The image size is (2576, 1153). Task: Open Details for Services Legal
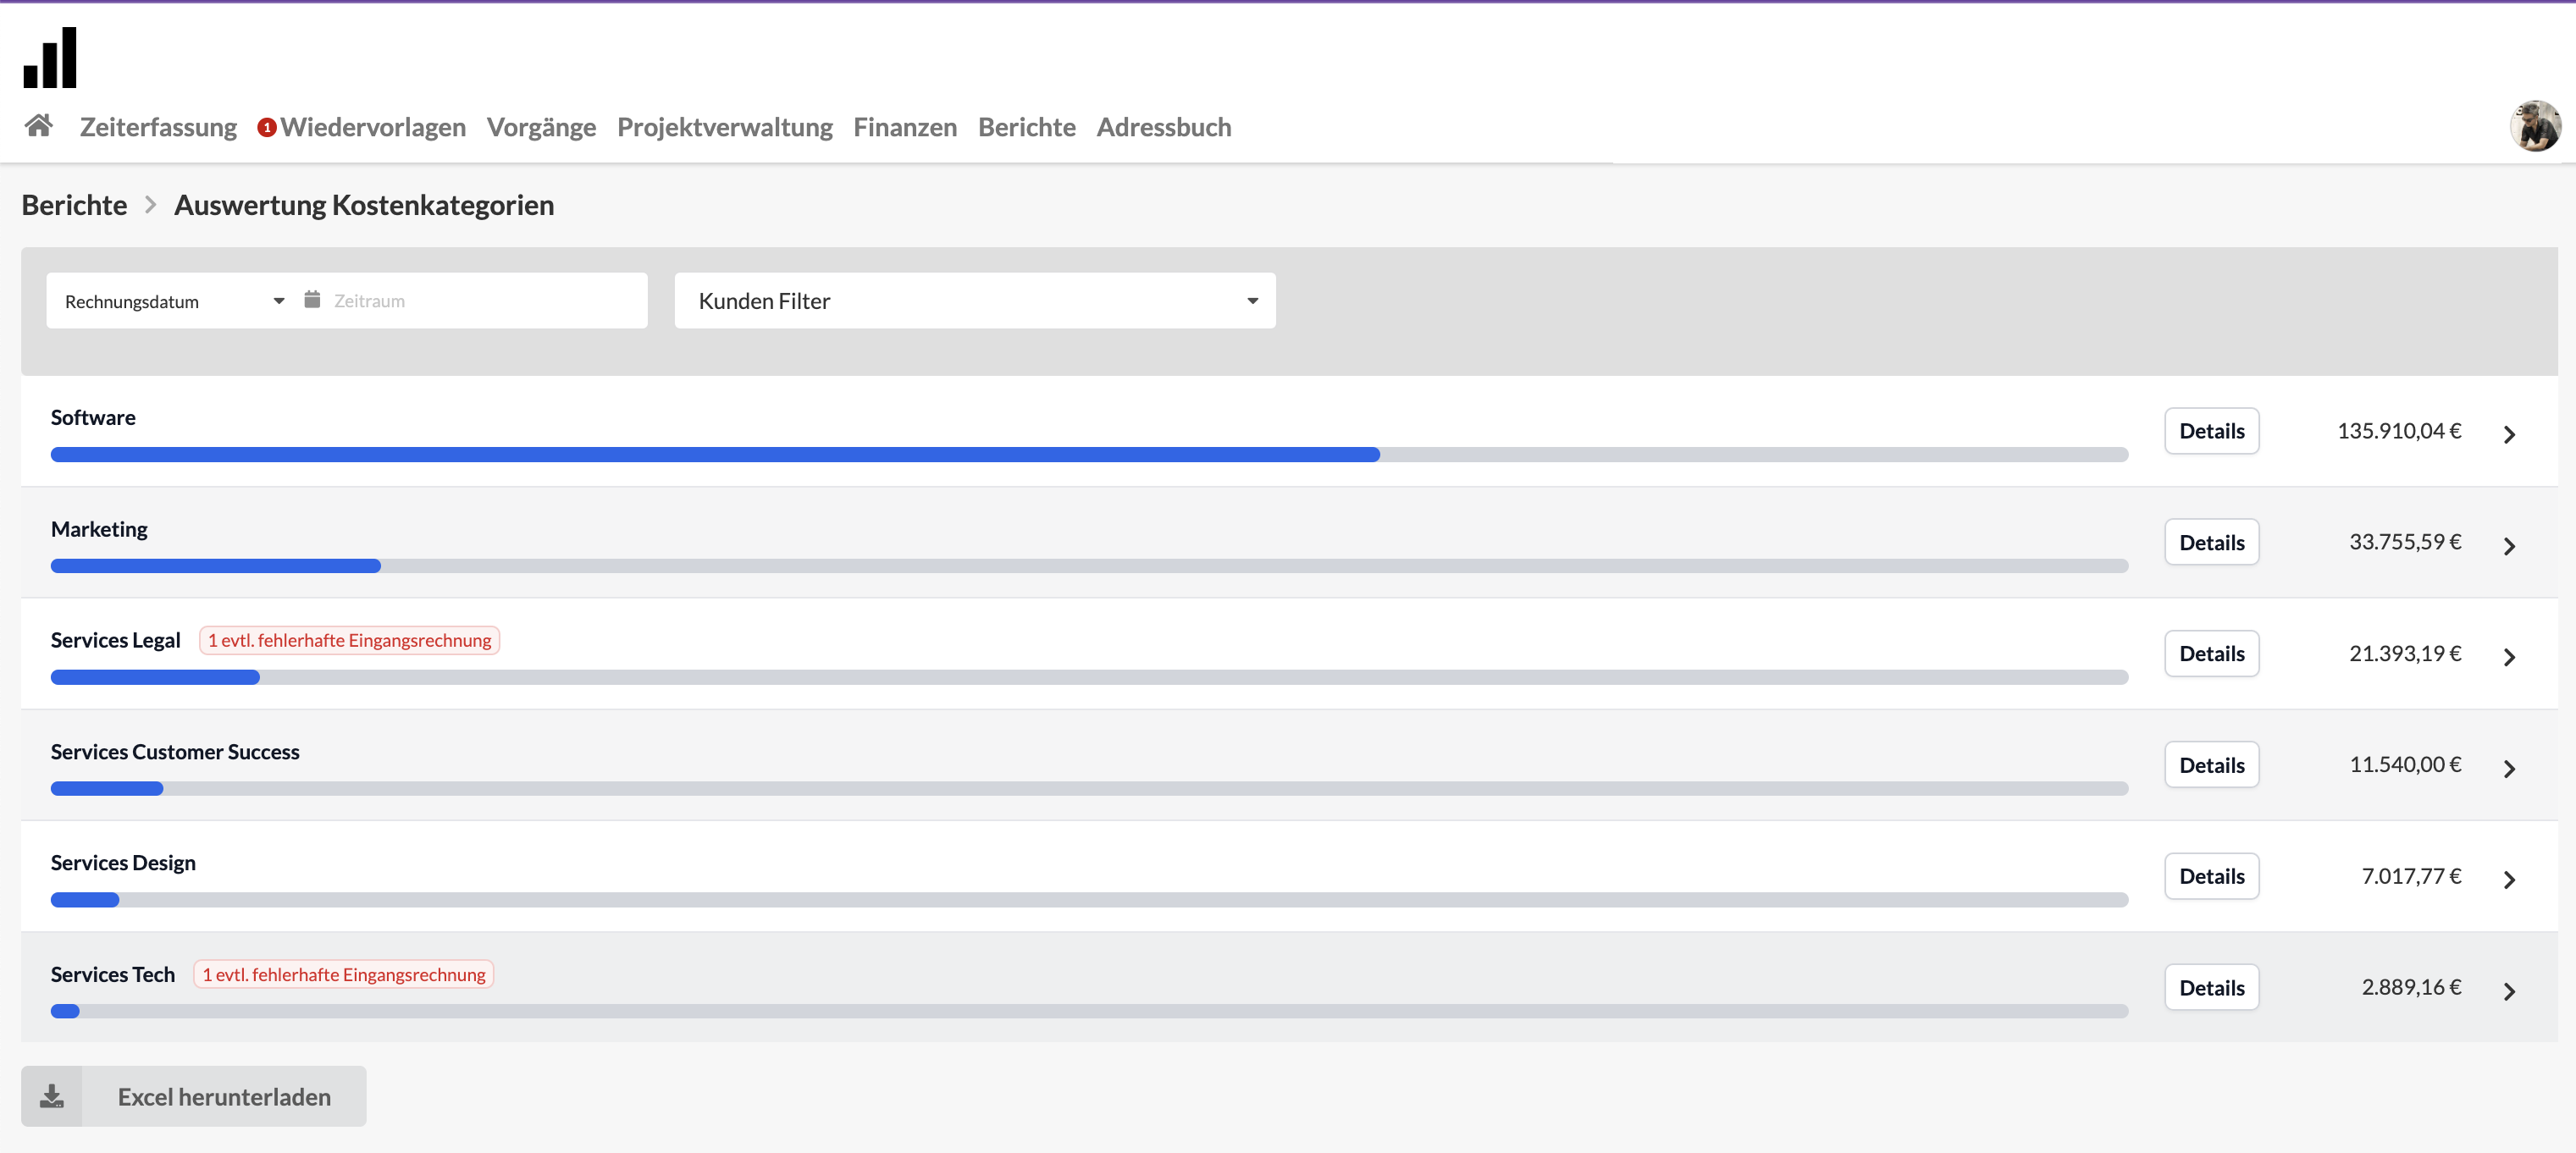2211,653
